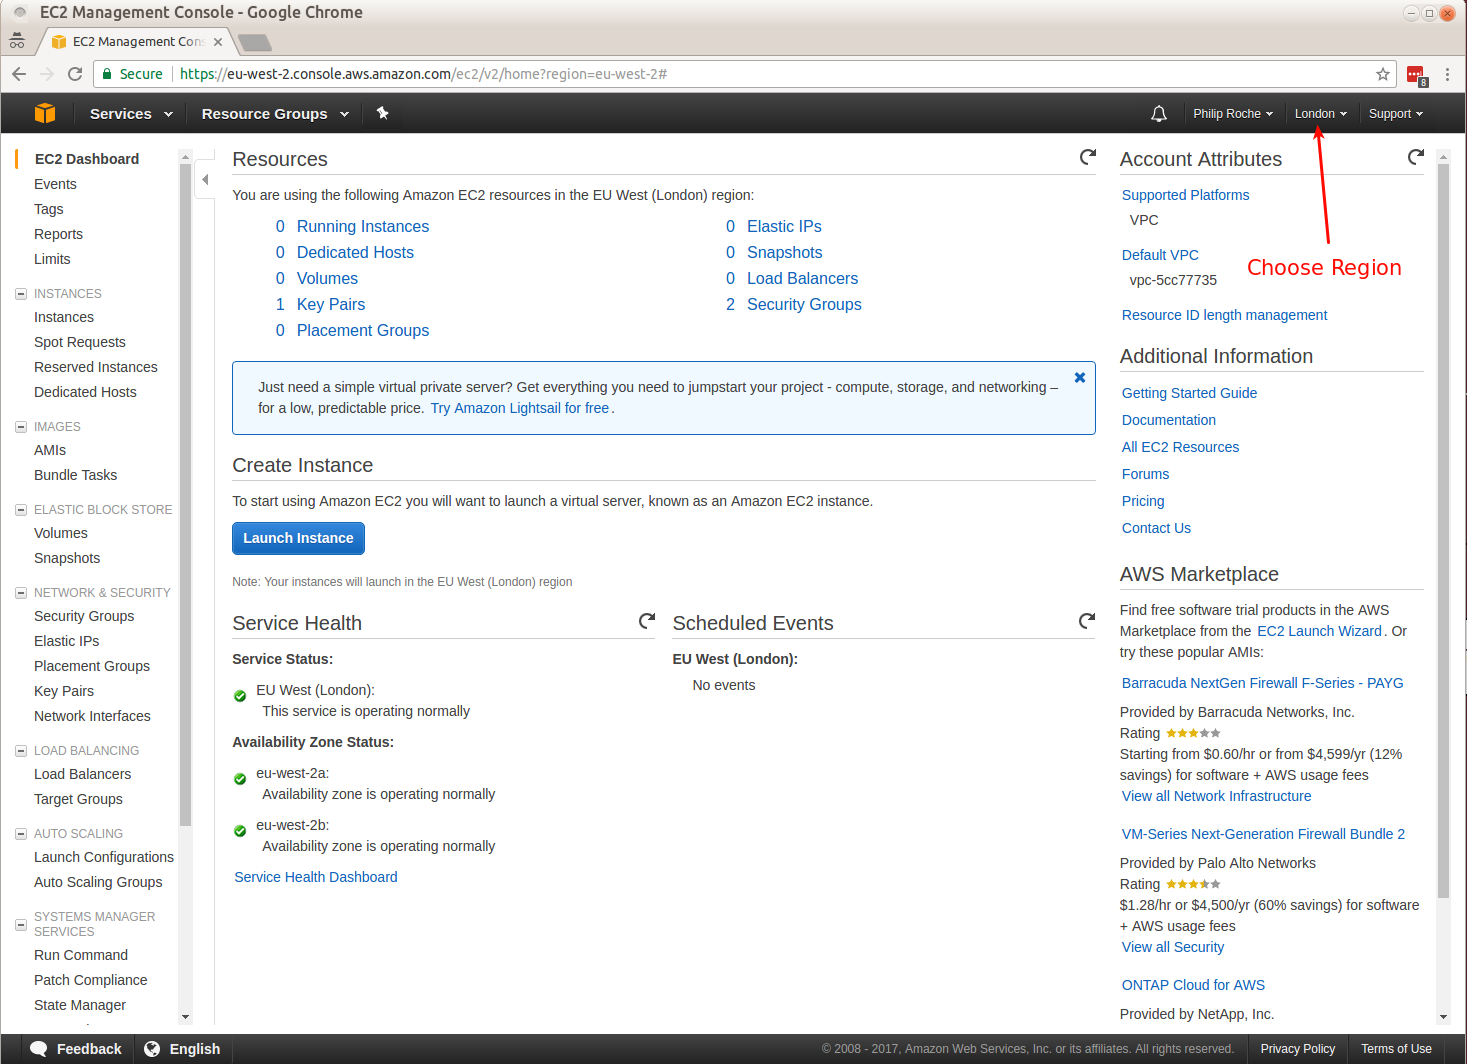The height and width of the screenshot is (1064, 1467).
Task: Collapse the AUTO SCALING group
Action: [x=21, y=834]
